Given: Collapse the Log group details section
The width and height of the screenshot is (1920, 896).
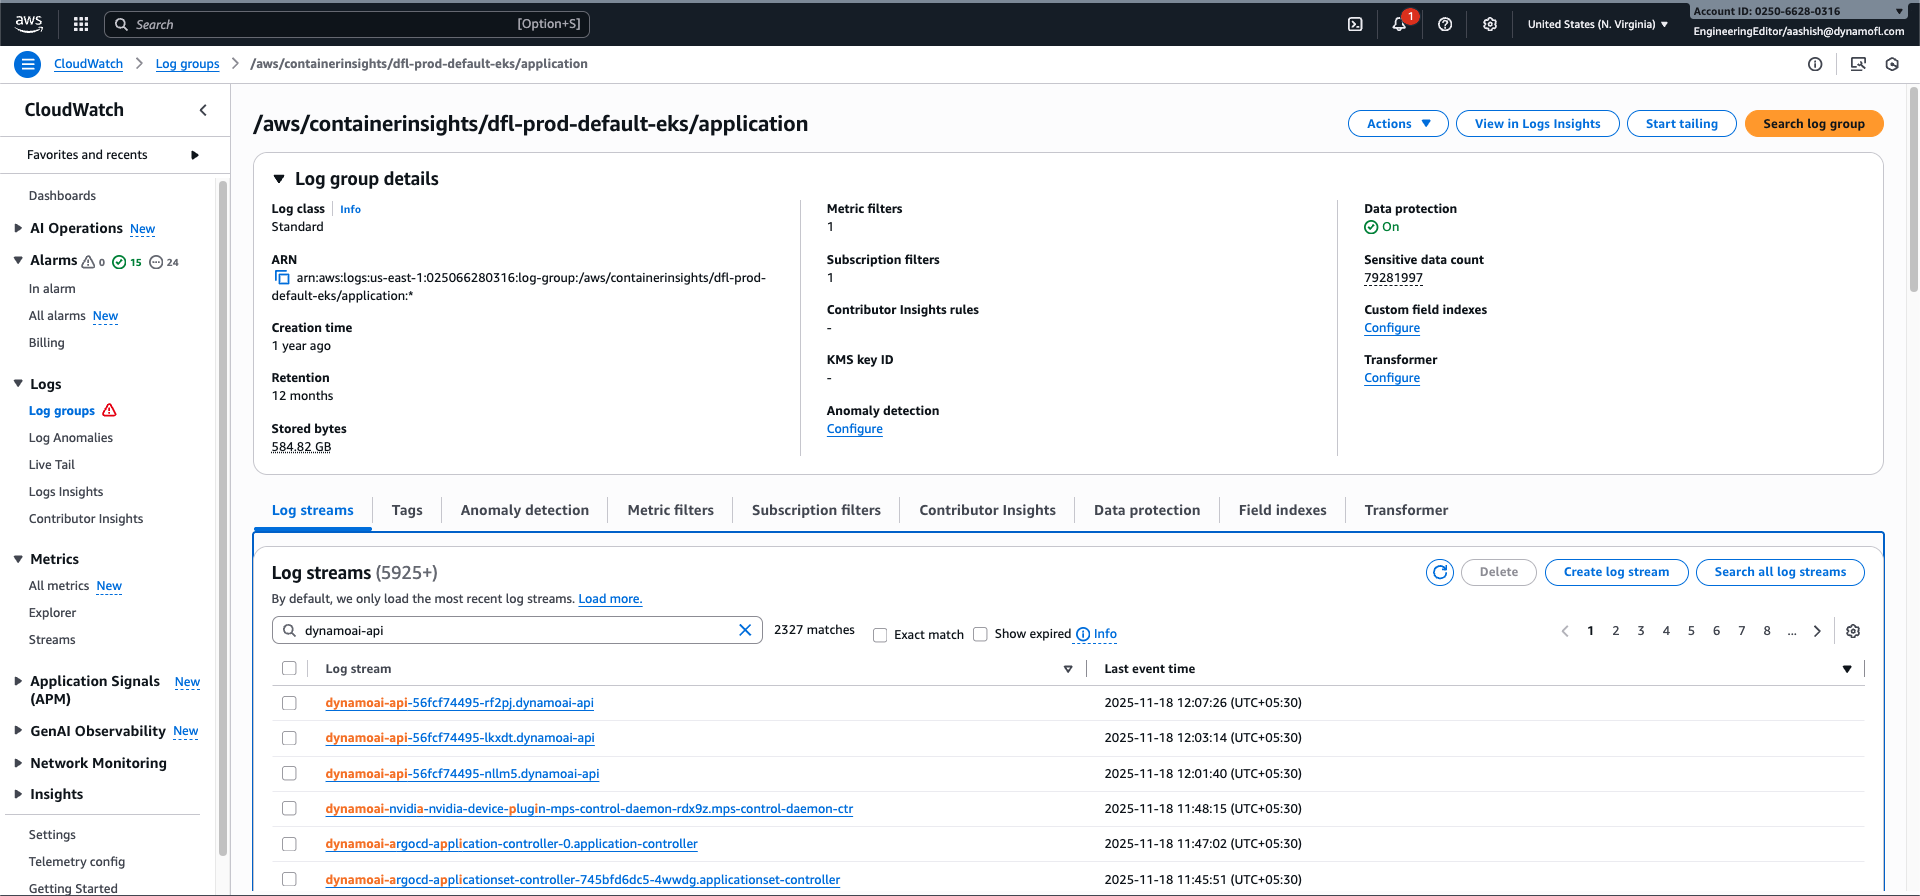Looking at the screenshot, I should tap(279, 179).
